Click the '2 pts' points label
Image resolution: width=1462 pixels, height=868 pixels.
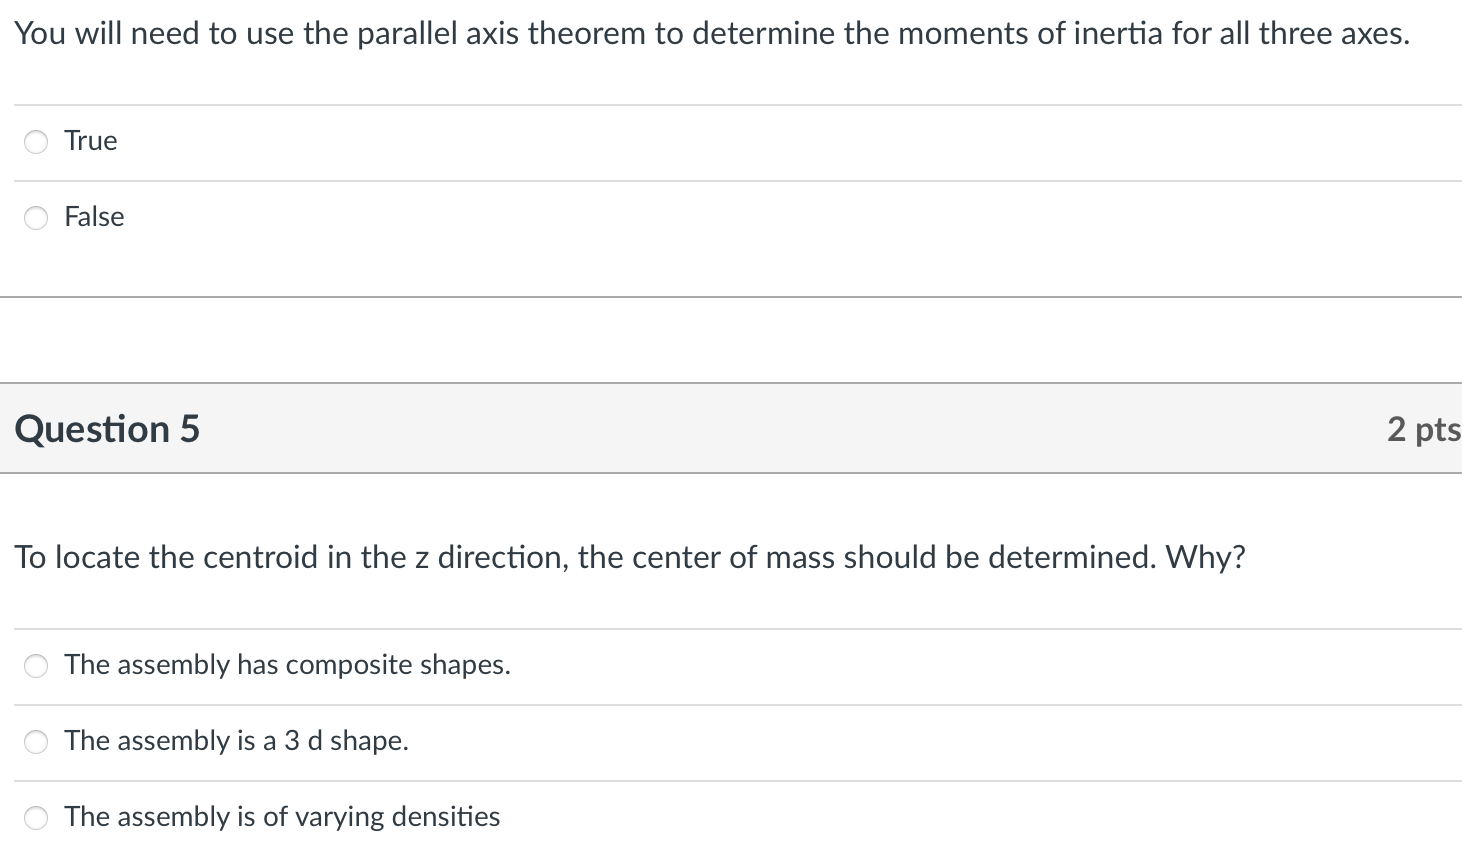click(1422, 429)
